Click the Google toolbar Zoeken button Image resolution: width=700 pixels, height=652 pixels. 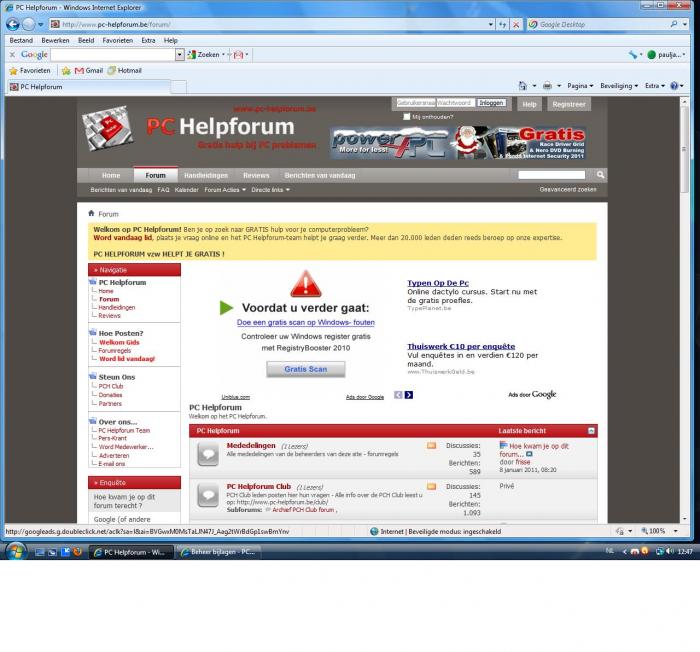[204, 54]
